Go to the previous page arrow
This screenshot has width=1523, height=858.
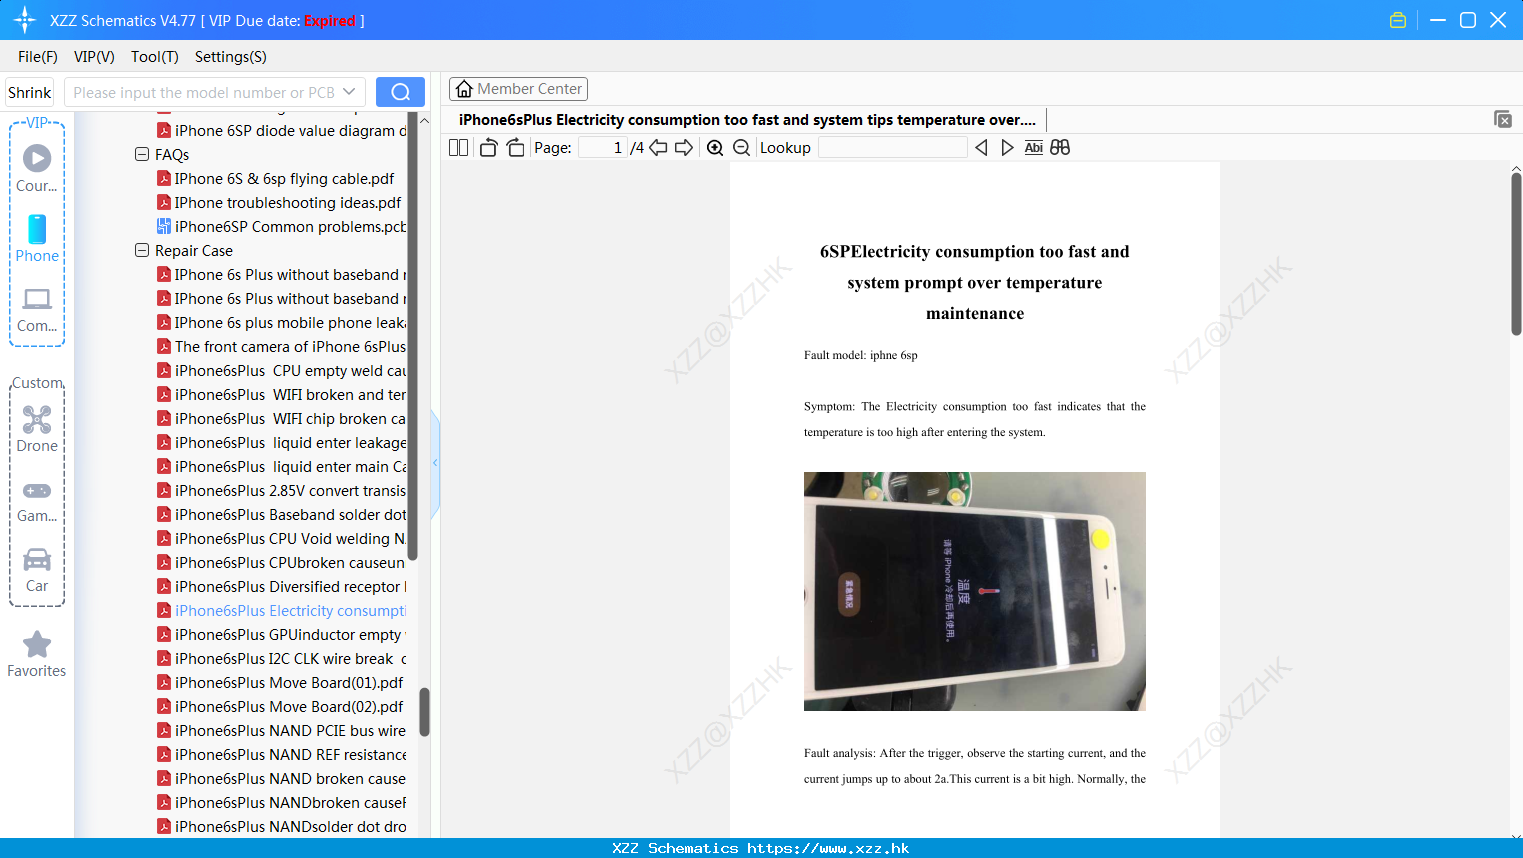[658, 147]
